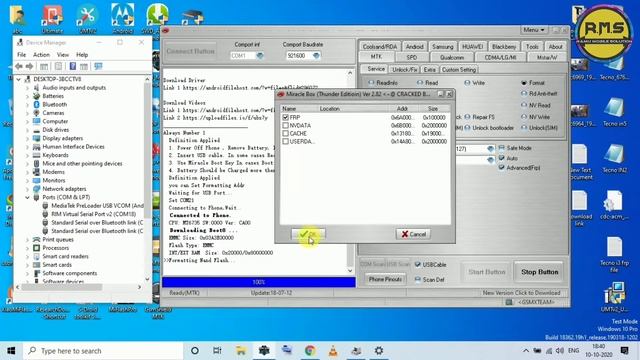Click the Phone Pinouts button
Image resolution: width=640 pixels, height=360 pixels.
click(x=385, y=280)
